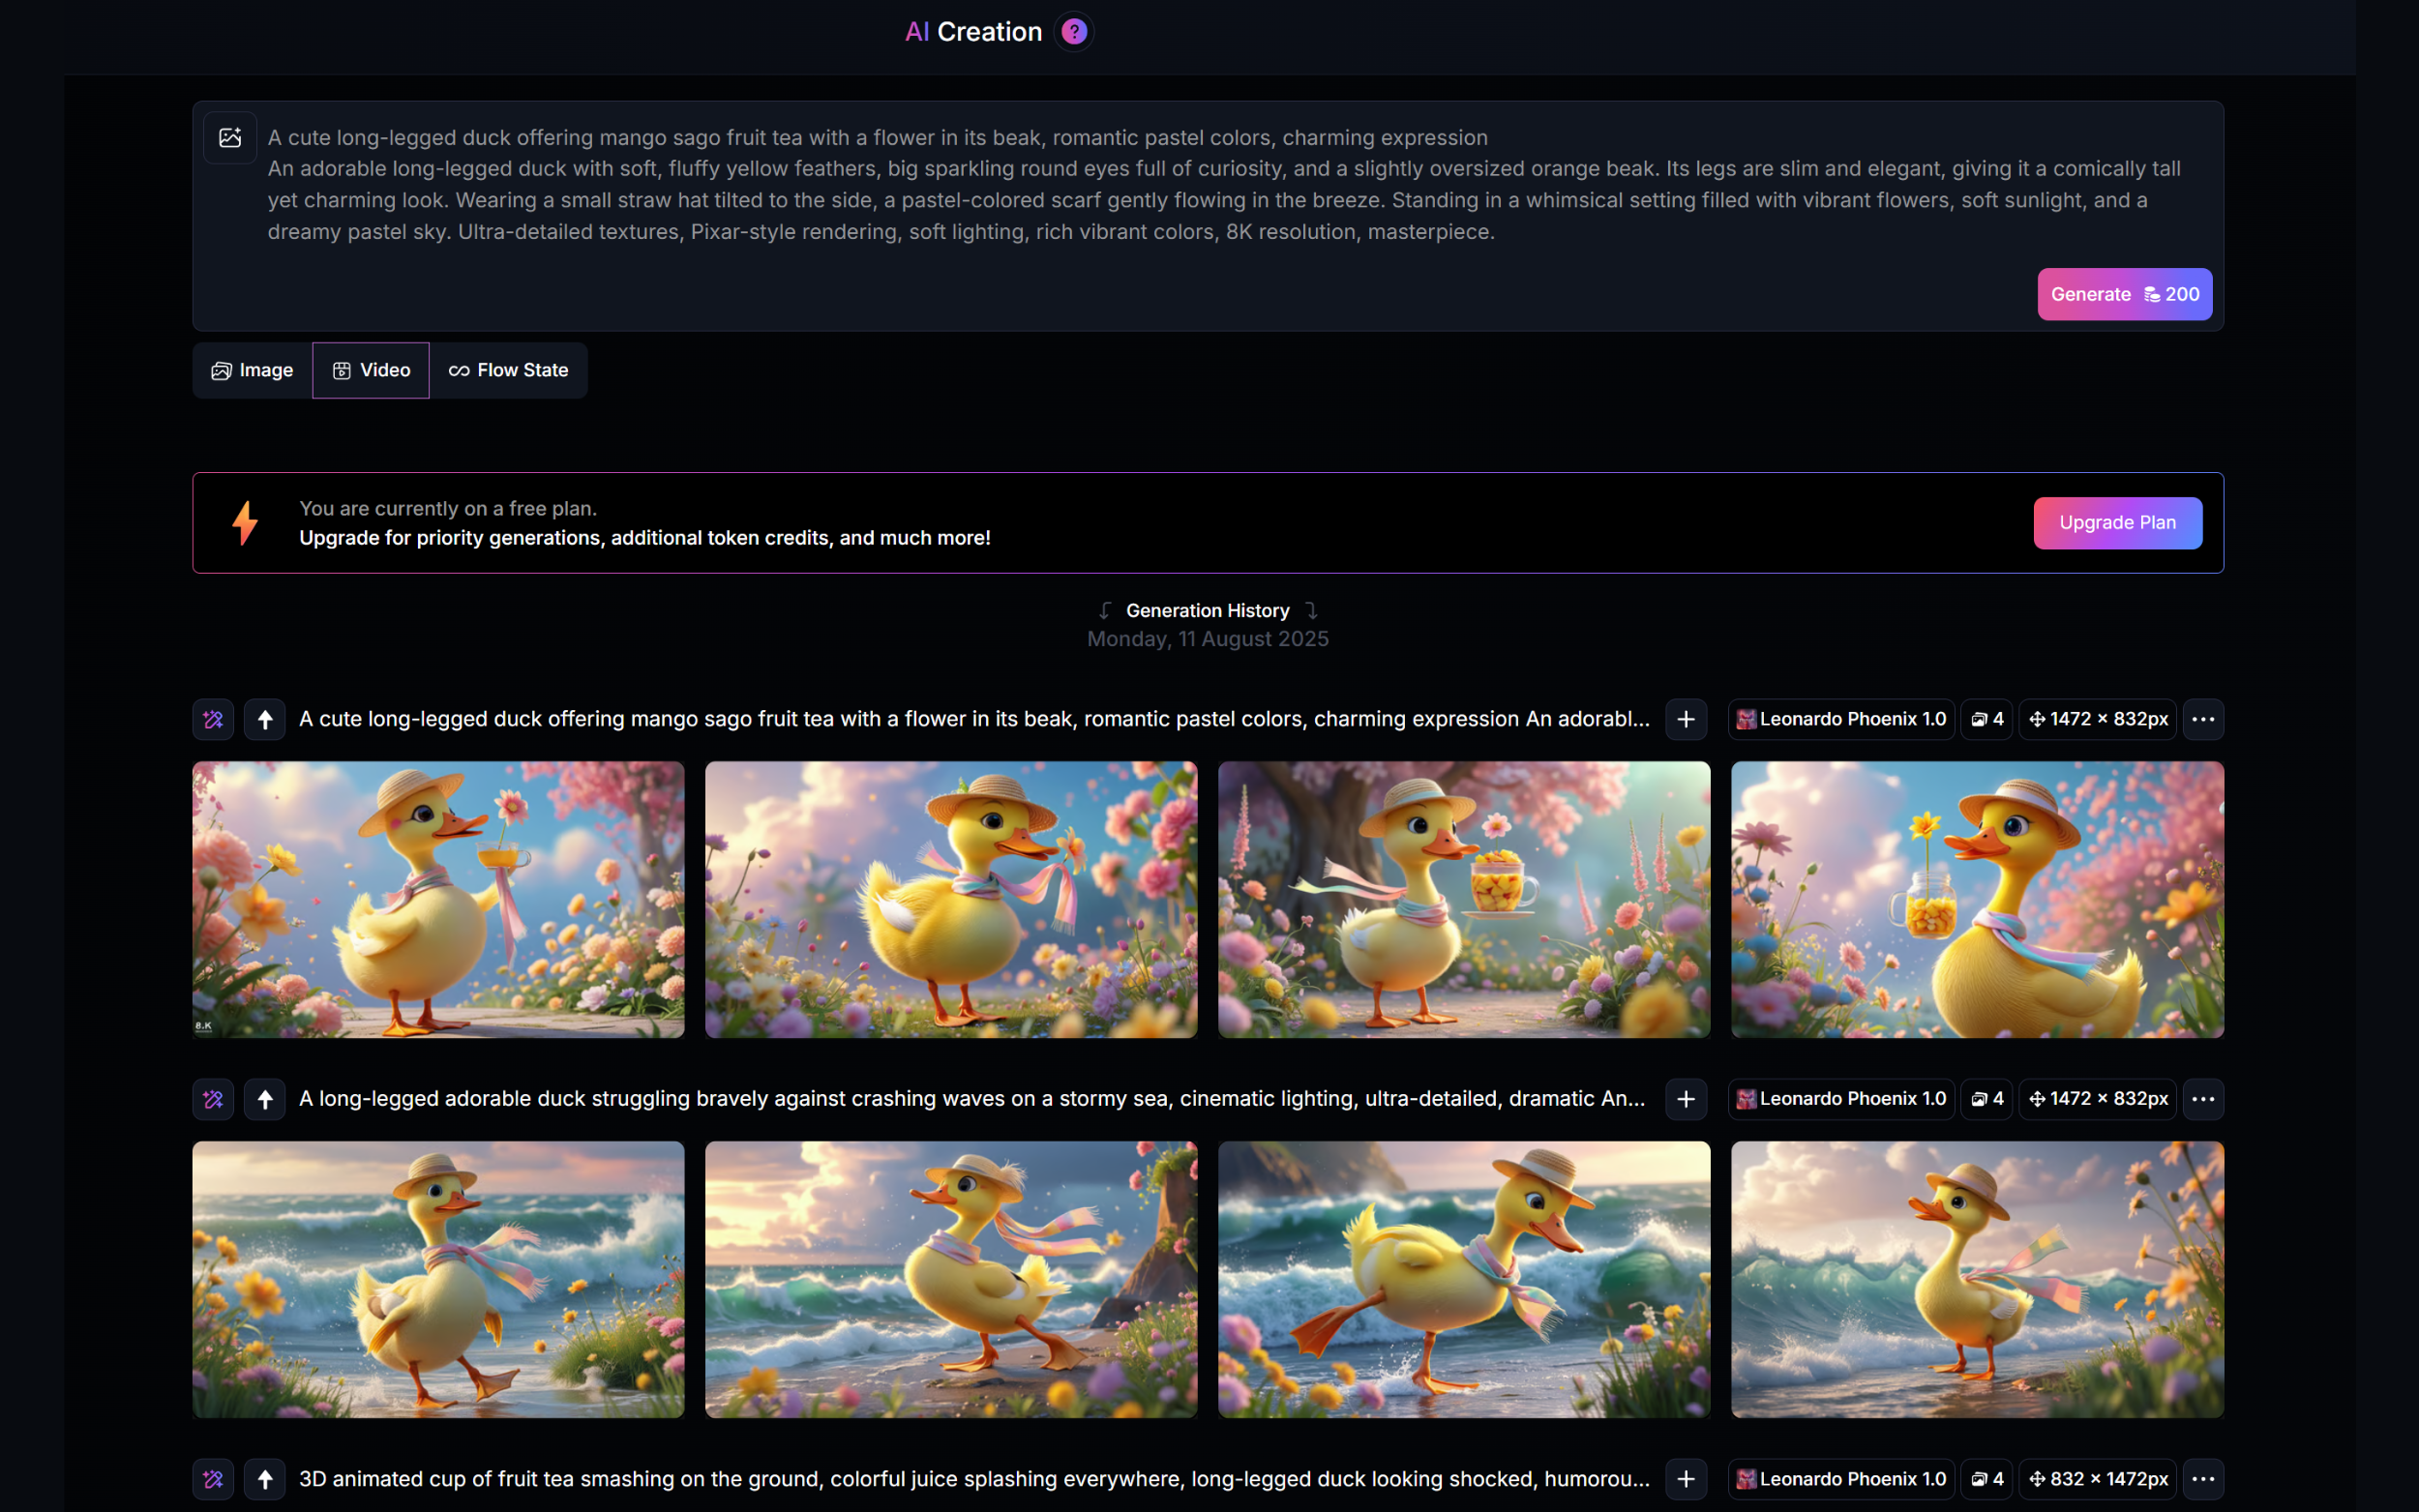Screen dimensions: 2419x1512
Task: Open the image upload icon in prompt box
Action: click(230, 137)
